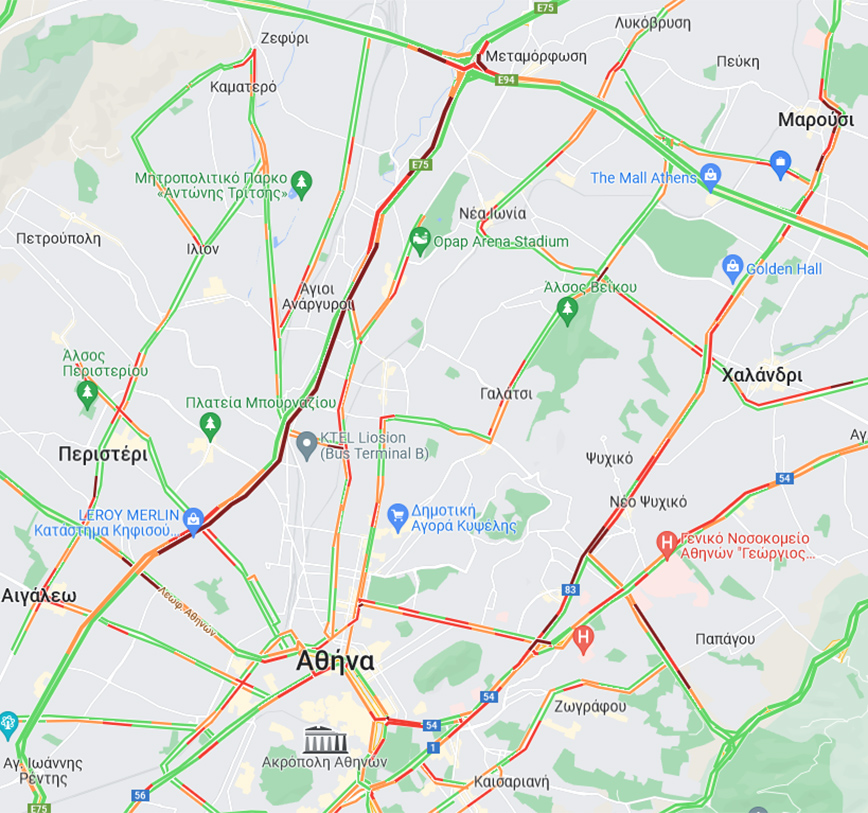Click the Αθήνα city label
Image resolution: width=868 pixels, height=813 pixels.
click(335, 661)
